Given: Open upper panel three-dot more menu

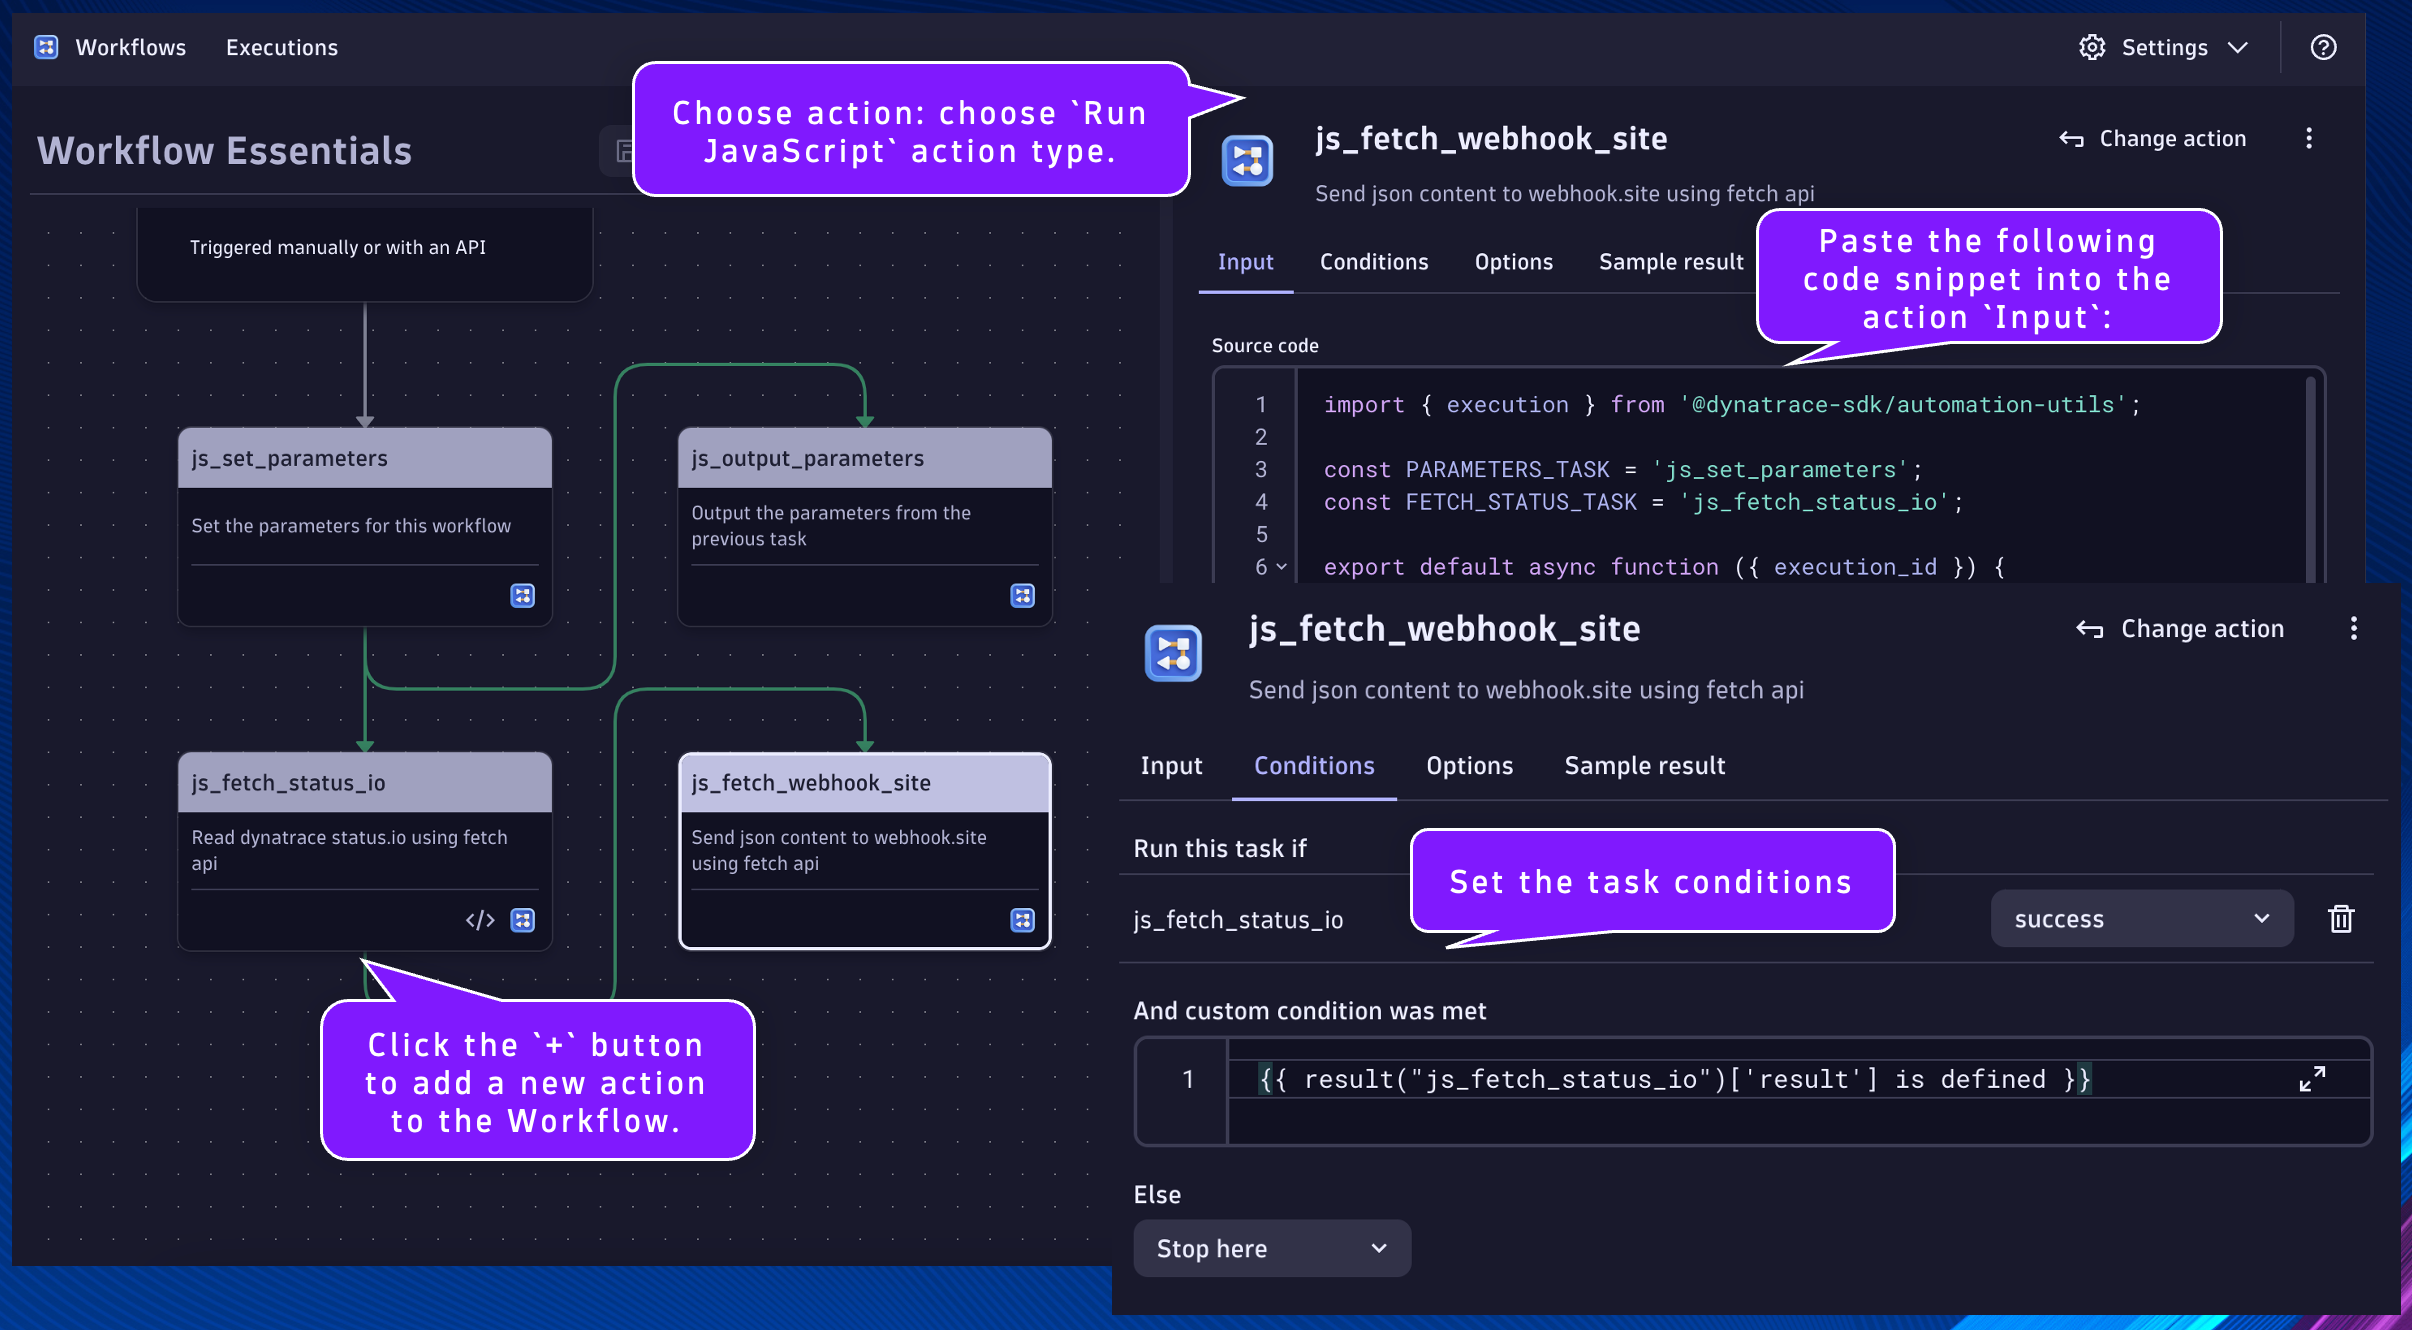Looking at the screenshot, I should pos(2309,138).
